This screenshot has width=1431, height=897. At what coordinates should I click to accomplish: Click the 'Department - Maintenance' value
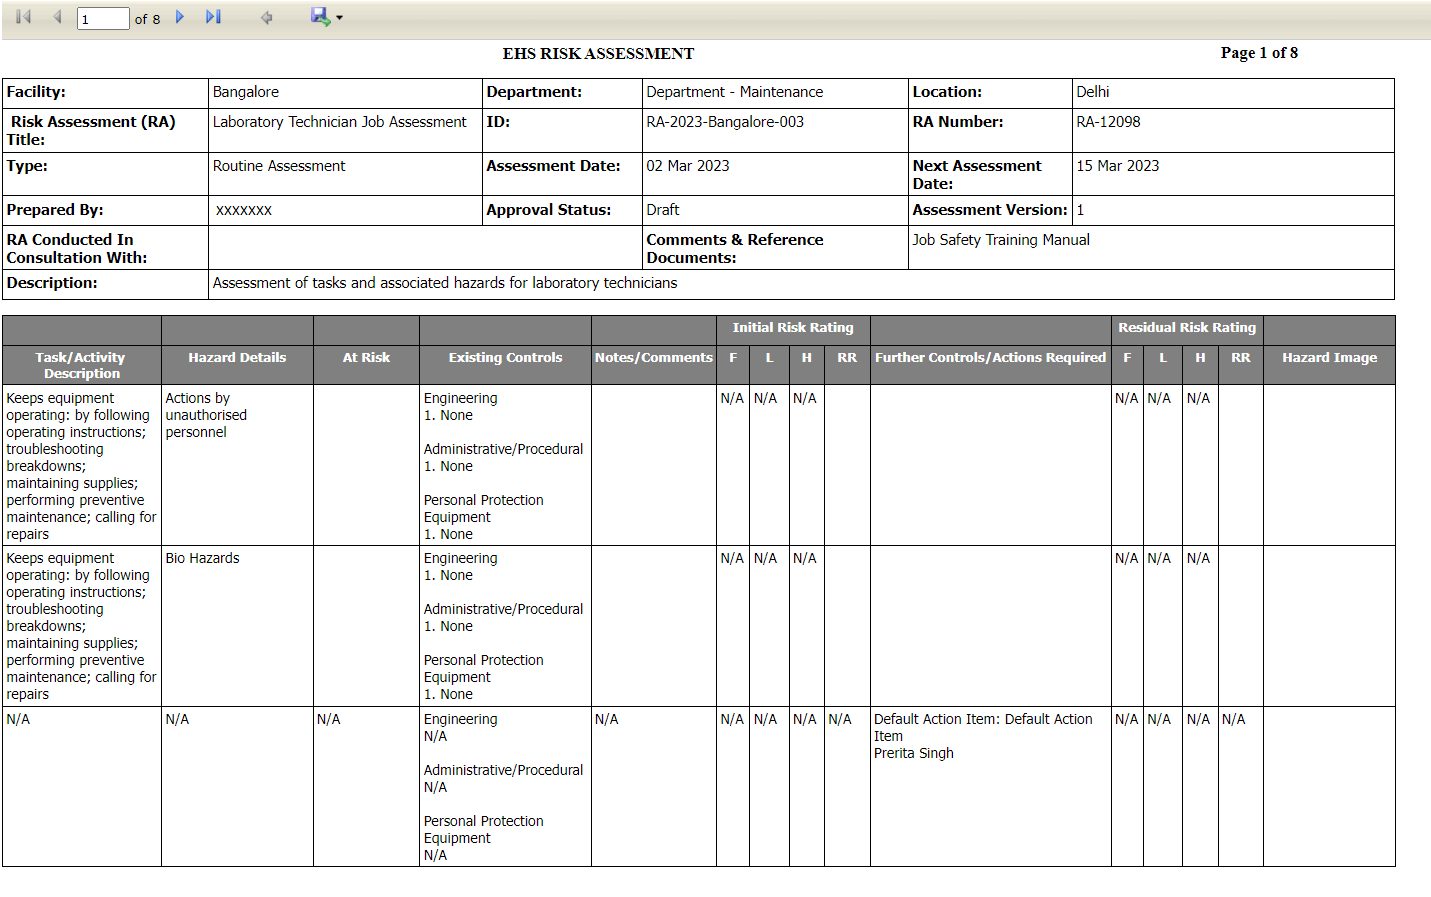735,92
